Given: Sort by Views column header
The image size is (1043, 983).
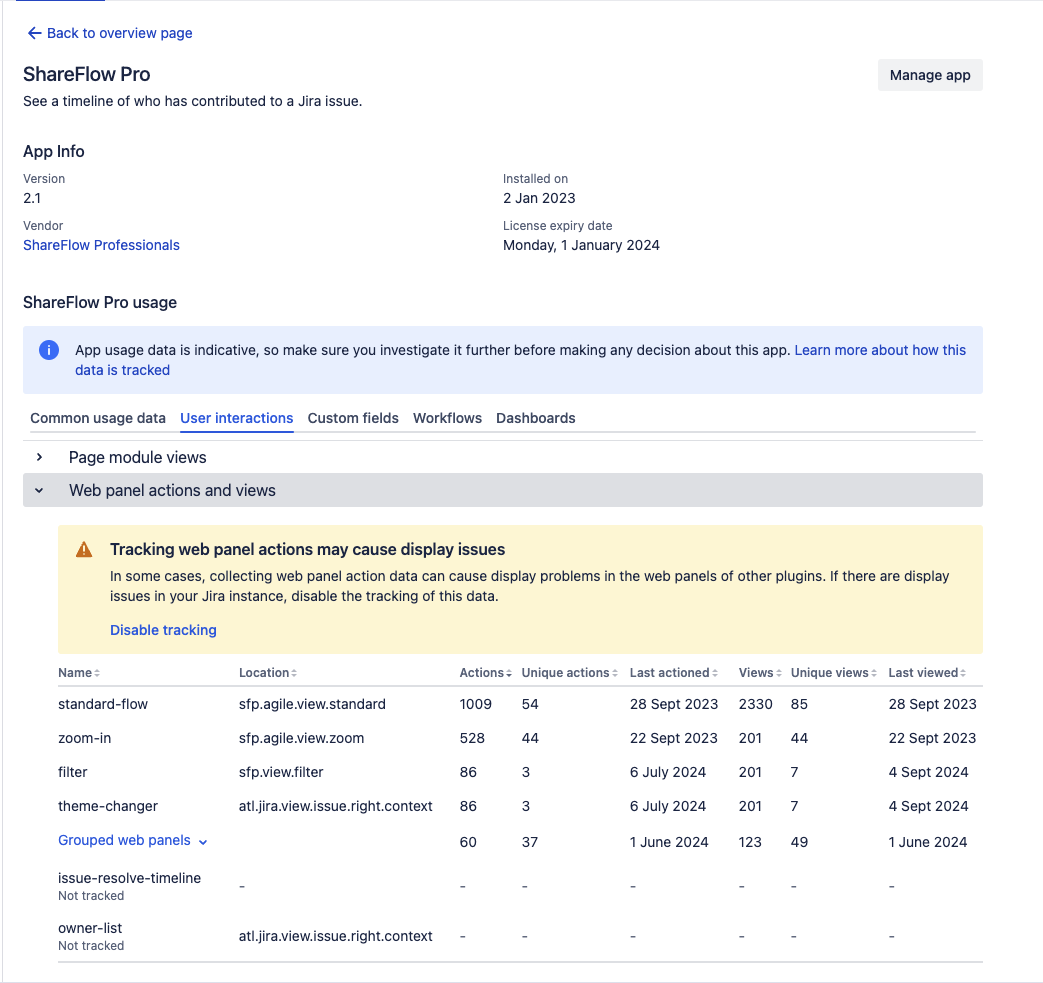Looking at the screenshot, I should (x=759, y=673).
